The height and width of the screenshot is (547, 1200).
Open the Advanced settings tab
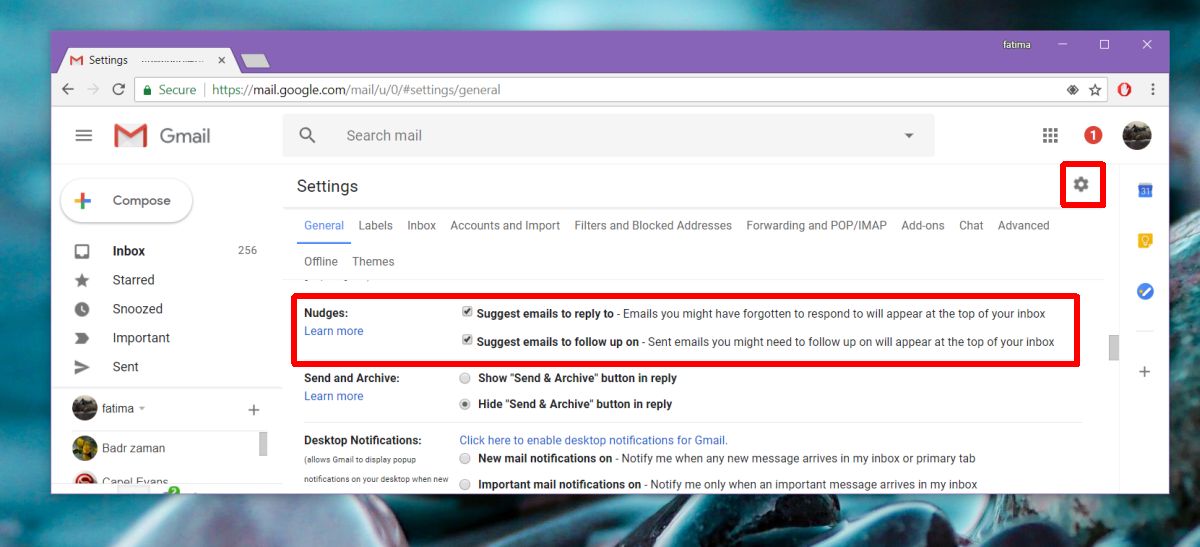pos(1024,226)
